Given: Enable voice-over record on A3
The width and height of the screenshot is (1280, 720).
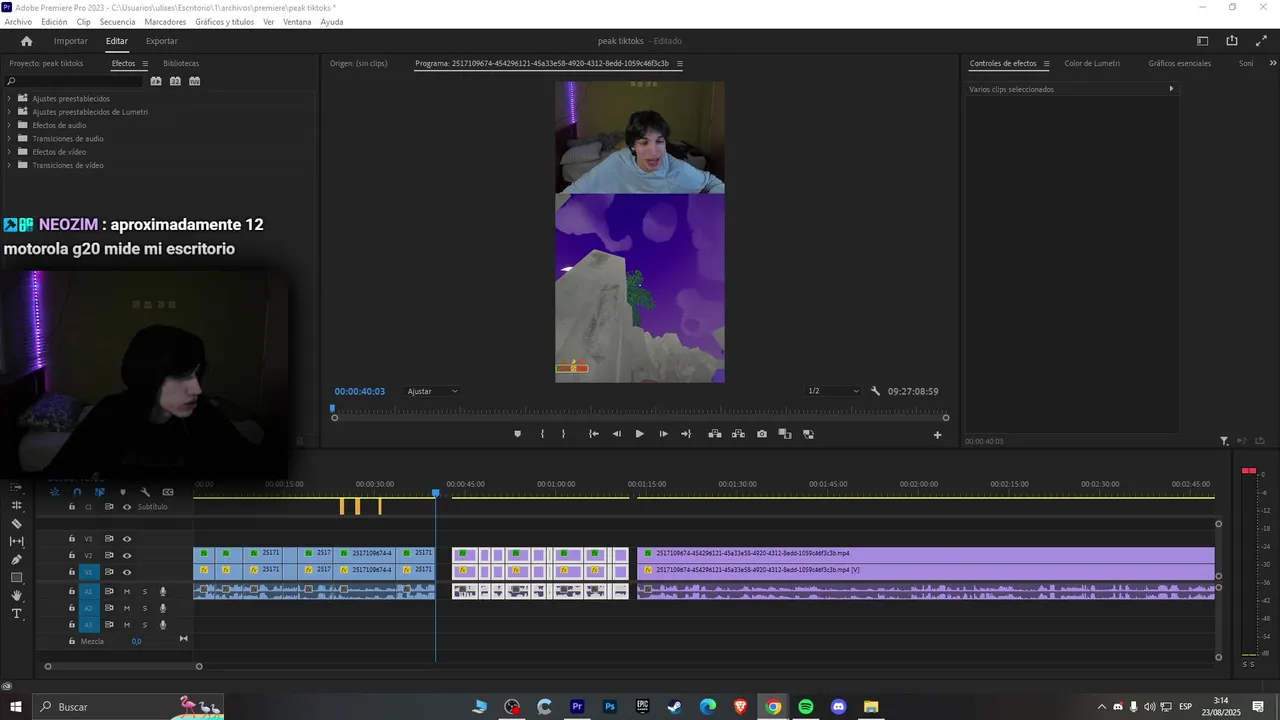Looking at the screenshot, I should [x=163, y=625].
